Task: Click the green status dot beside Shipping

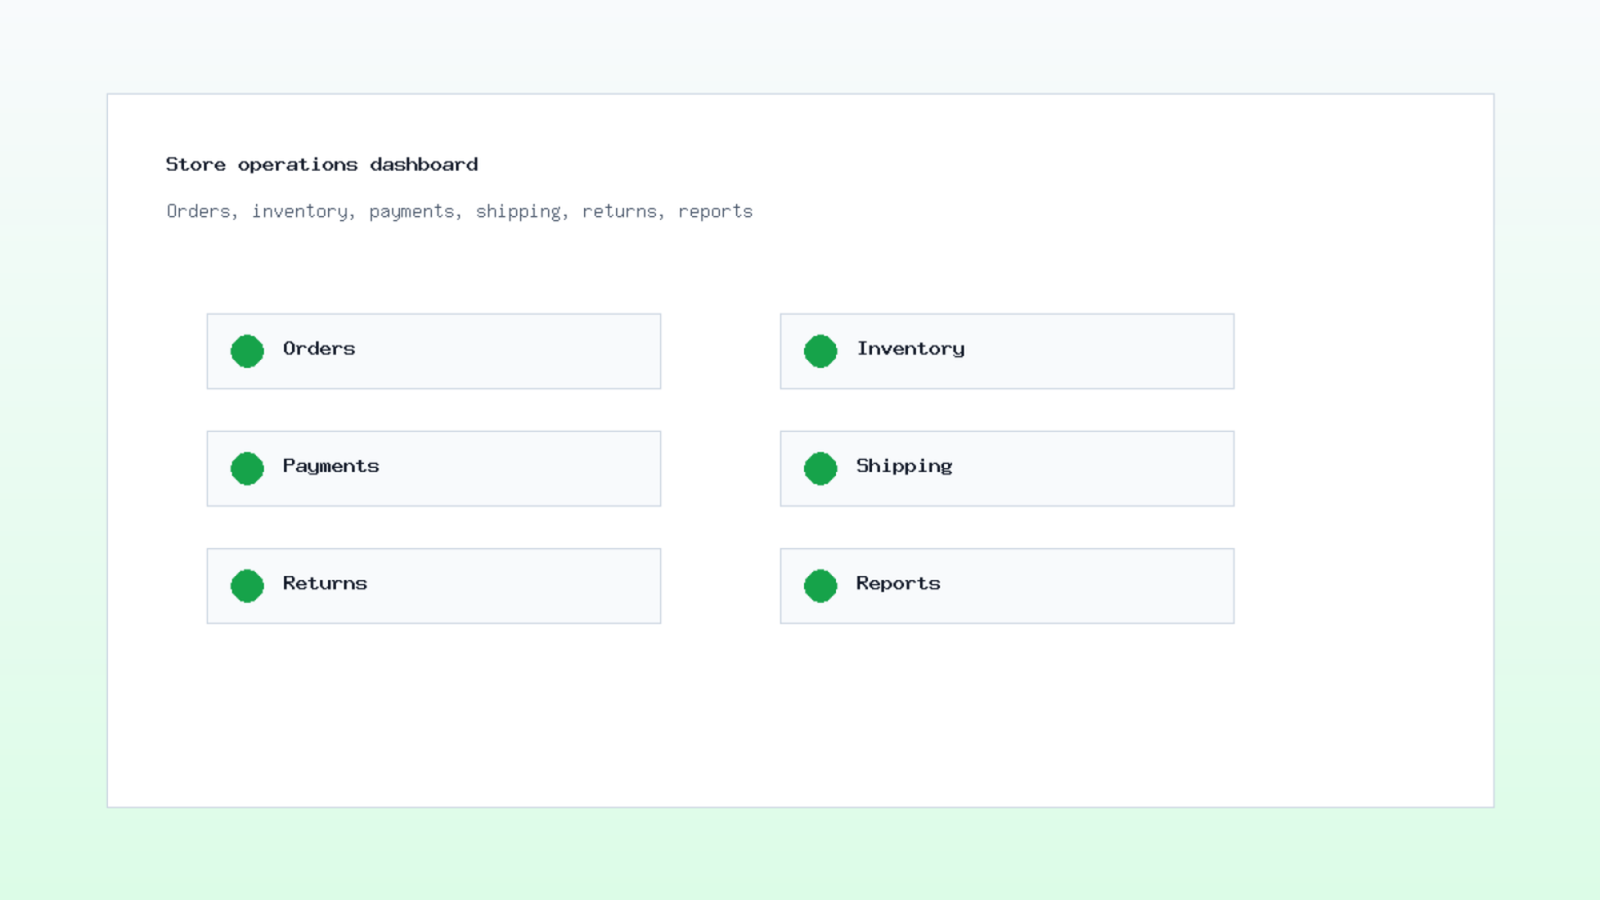Action: [820, 468]
